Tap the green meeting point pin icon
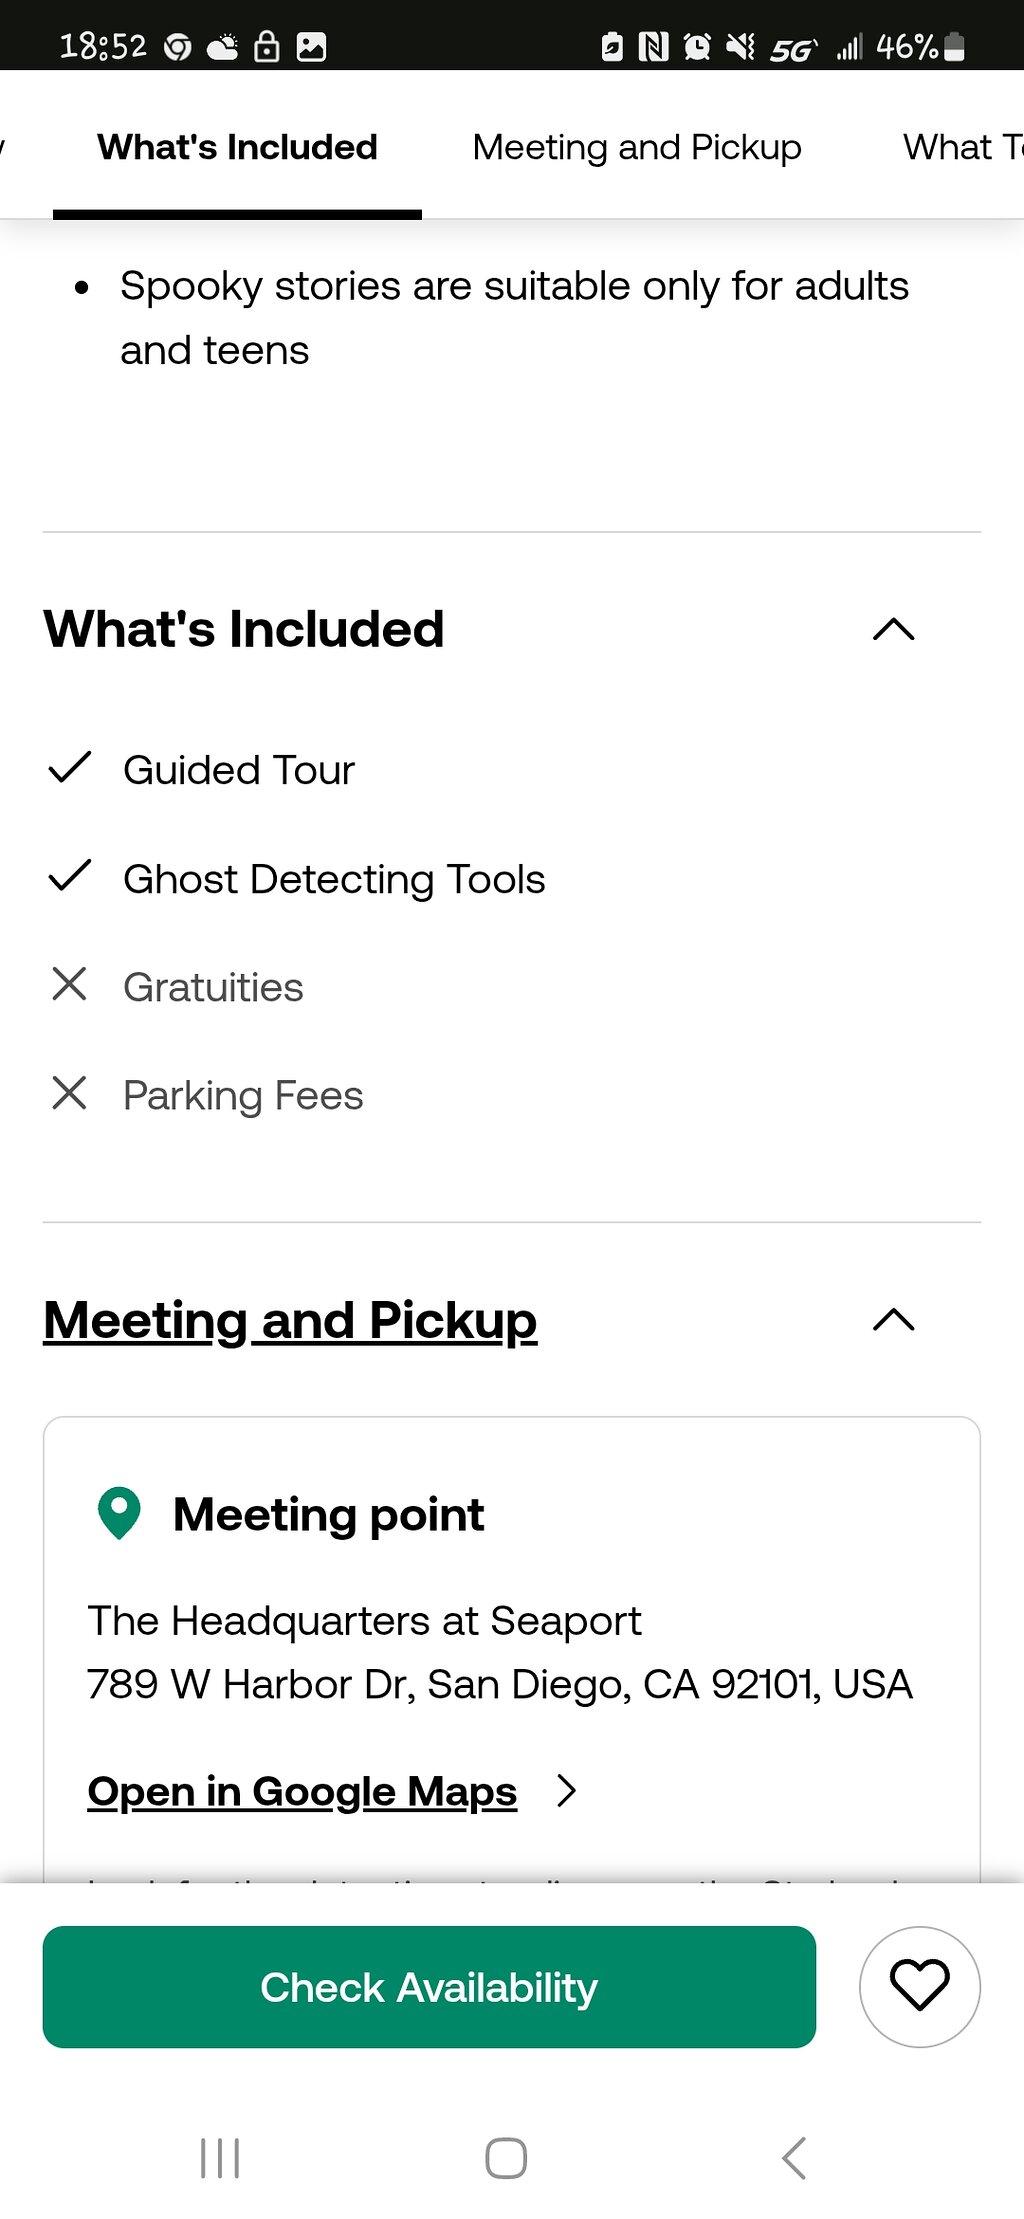This screenshot has height=2219, width=1024. [119, 1514]
